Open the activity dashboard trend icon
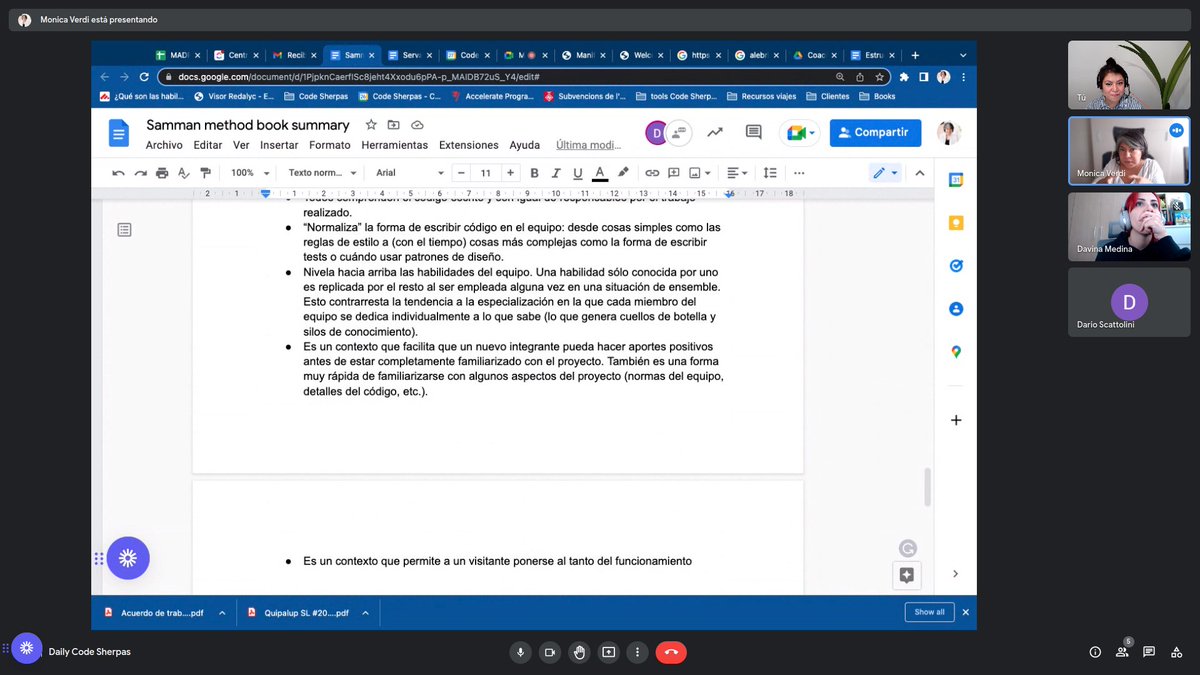The width and height of the screenshot is (1200, 675). click(715, 132)
